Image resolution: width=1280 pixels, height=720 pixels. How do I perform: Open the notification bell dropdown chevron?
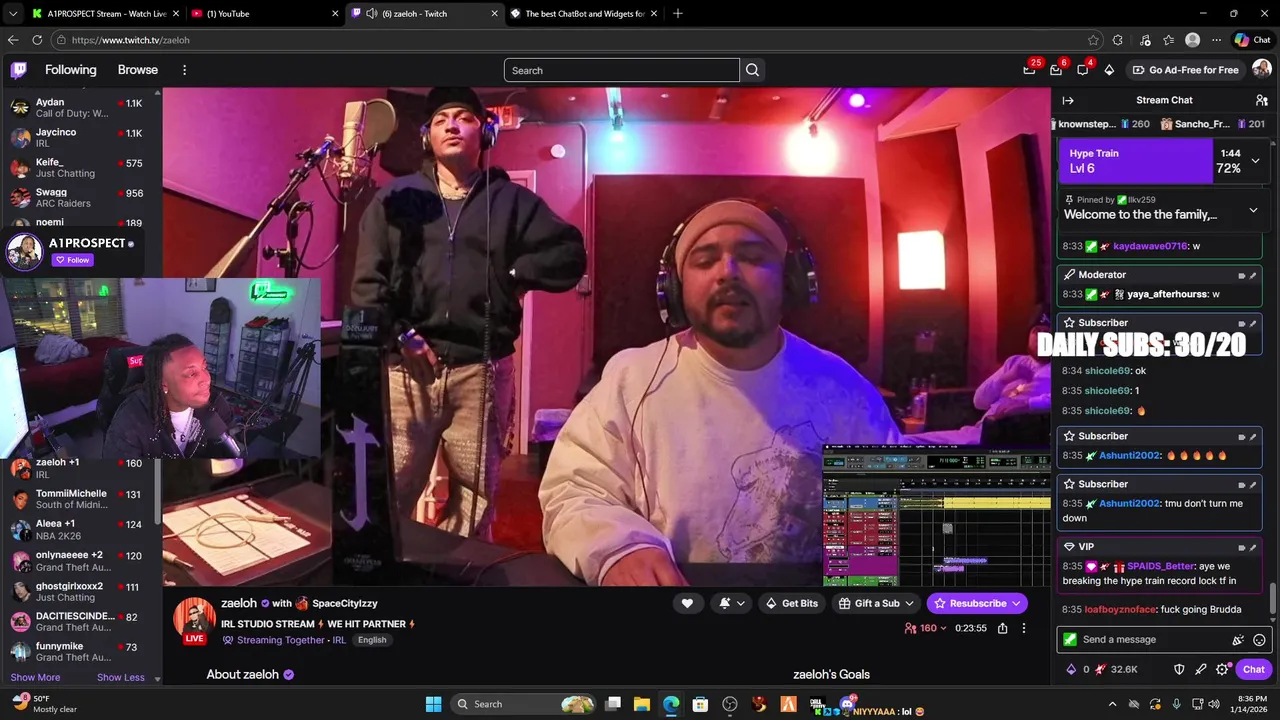click(740, 603)
